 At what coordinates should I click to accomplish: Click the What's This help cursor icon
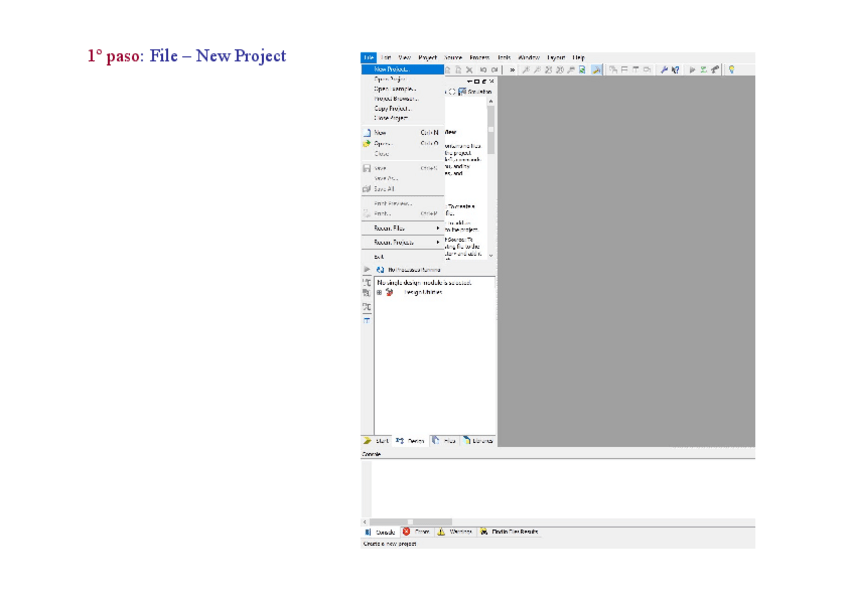tap(675, 70)
